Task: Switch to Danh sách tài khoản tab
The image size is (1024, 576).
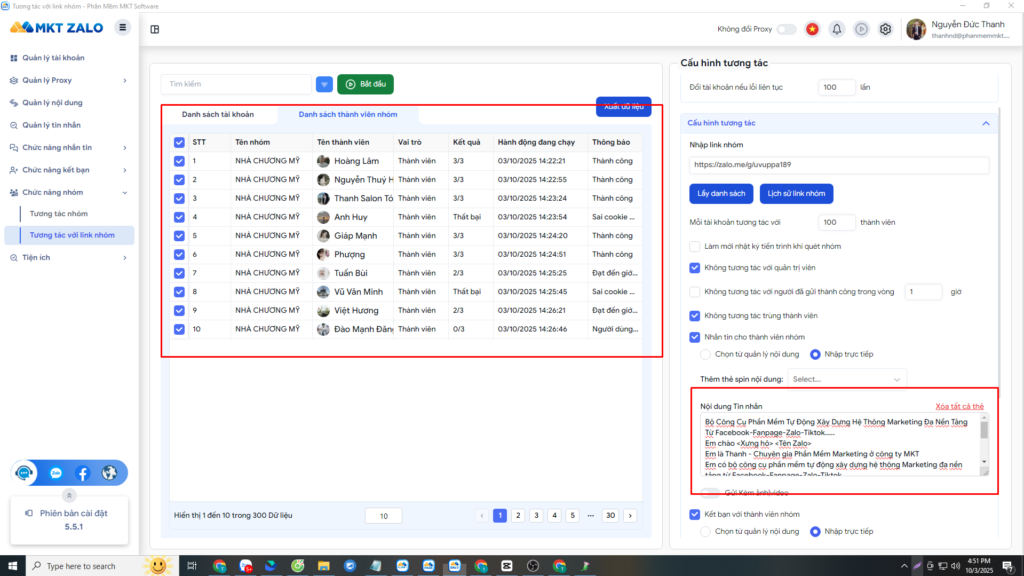Action: tap(217, 114)
